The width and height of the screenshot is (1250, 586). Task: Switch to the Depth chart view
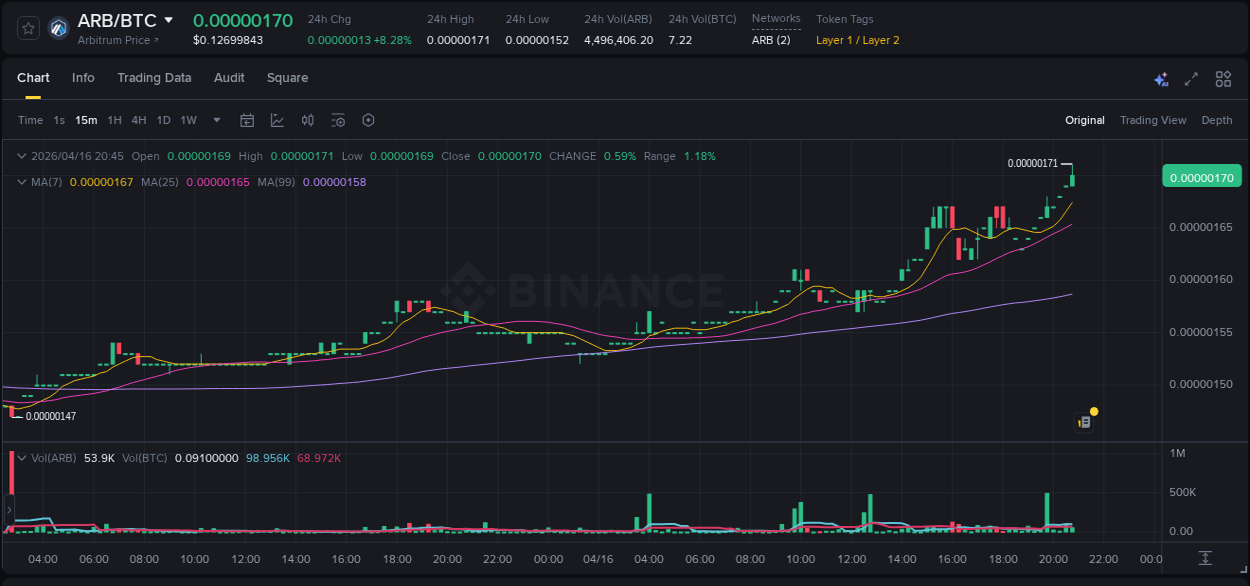[1217, 120]
